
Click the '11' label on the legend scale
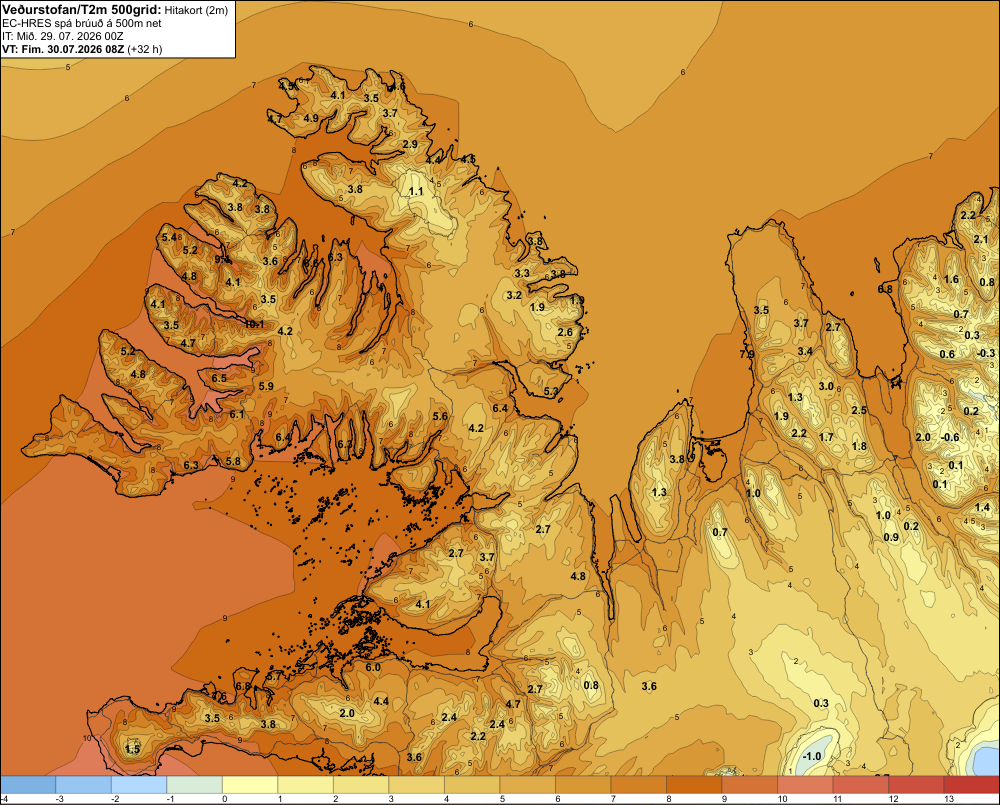[x=838, y=799]
